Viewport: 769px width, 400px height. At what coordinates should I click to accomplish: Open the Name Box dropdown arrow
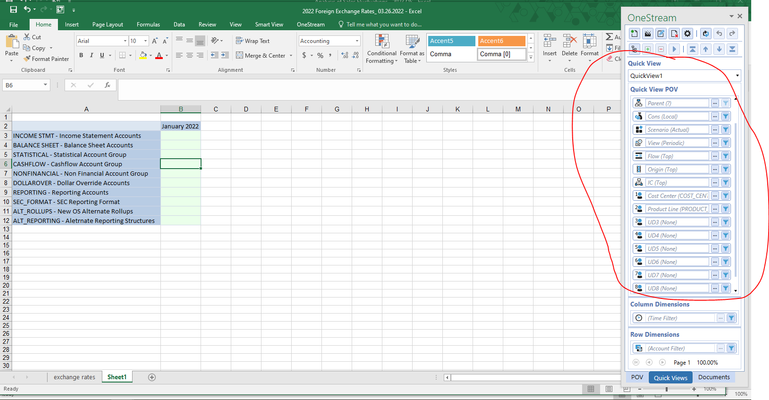tap(45, 85)
